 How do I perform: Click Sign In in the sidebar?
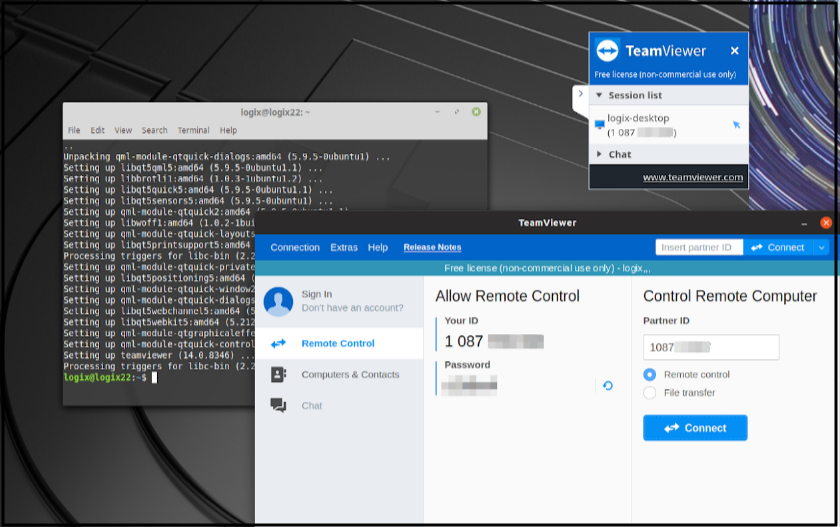[x=317, y=294]
